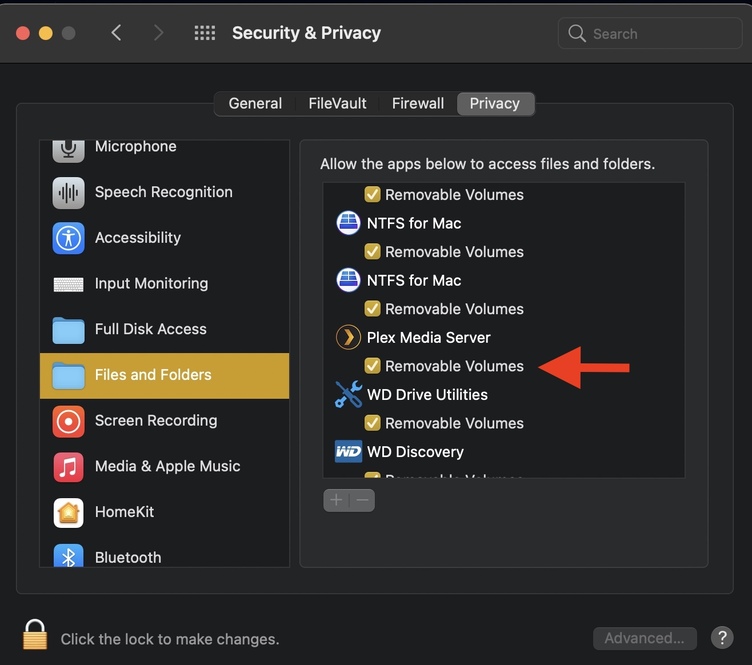Go forward with the right chevron

(x=158, y=33)
